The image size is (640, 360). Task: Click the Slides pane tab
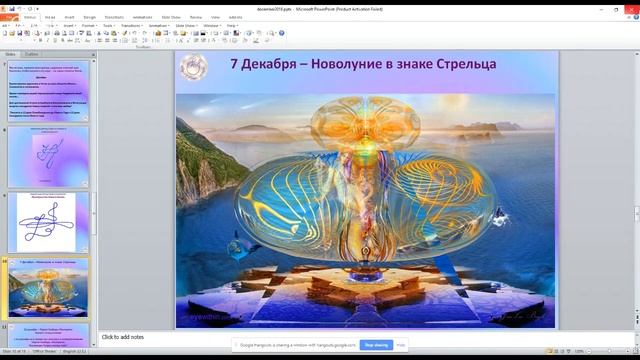click(10, 54)
